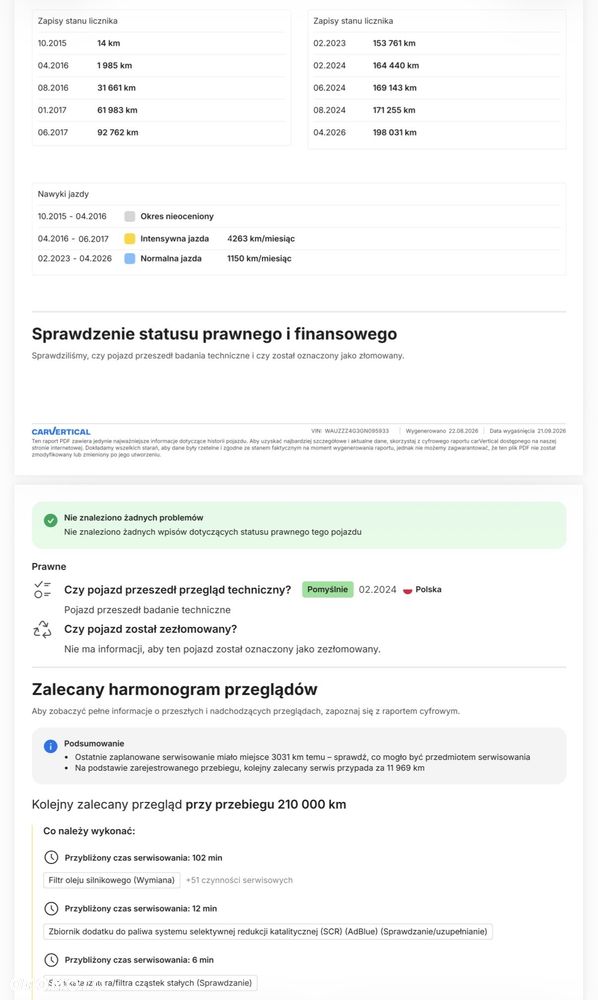Click the AdBlue SCR tank service tag
Viewport: 598px width, 1000px height.
tap(268, 931)
